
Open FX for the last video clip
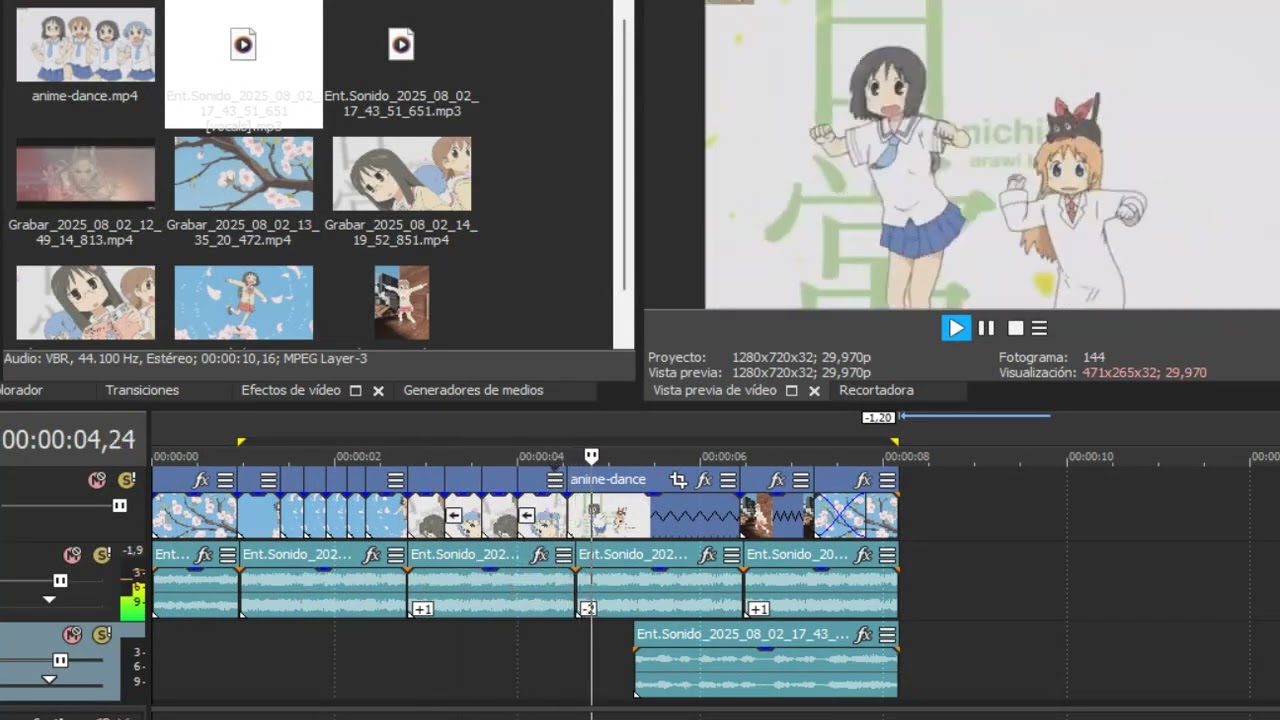[863, 480]
